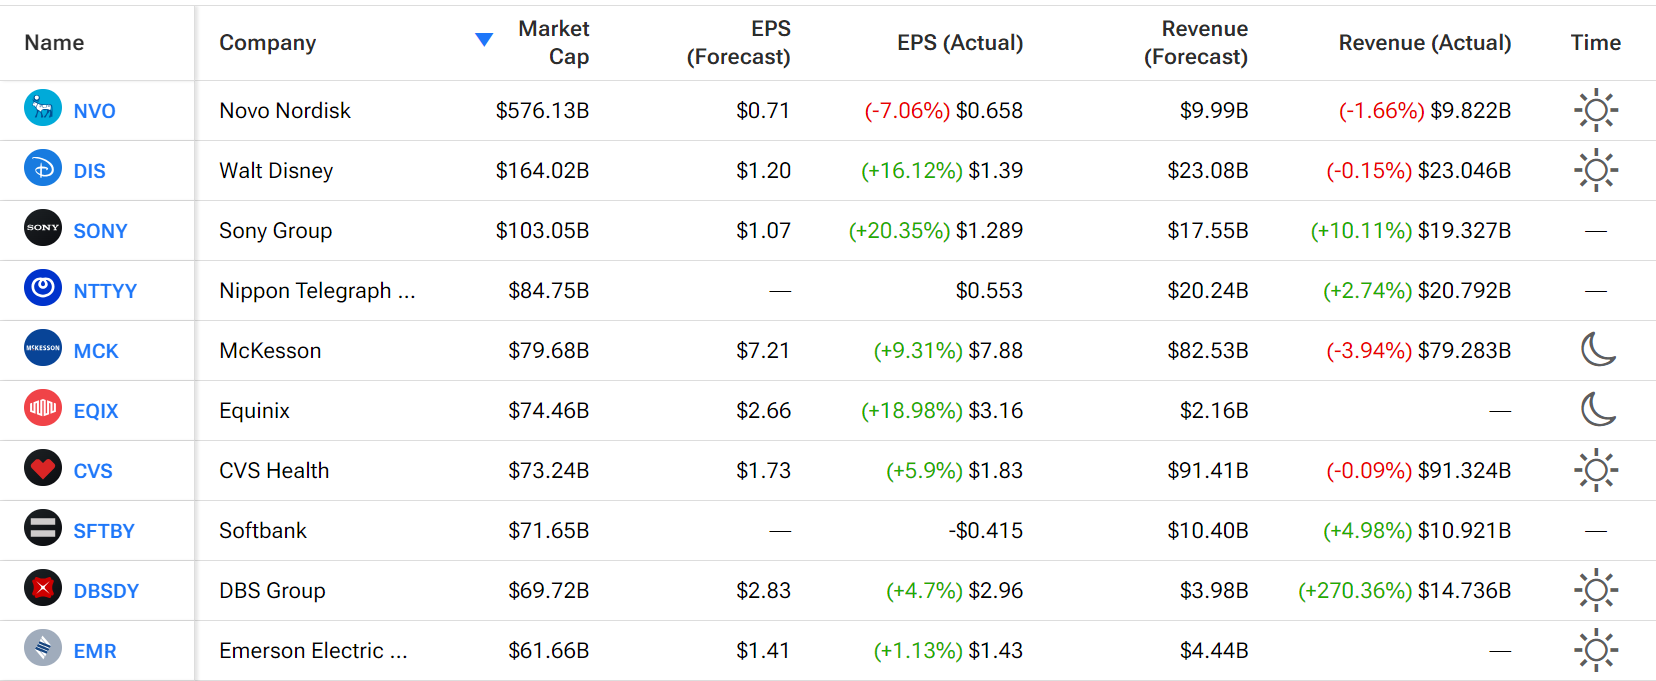Screen dimensions: 1656x681
Task: Open the NTTYY ticker link
Action: click(105, 291)
